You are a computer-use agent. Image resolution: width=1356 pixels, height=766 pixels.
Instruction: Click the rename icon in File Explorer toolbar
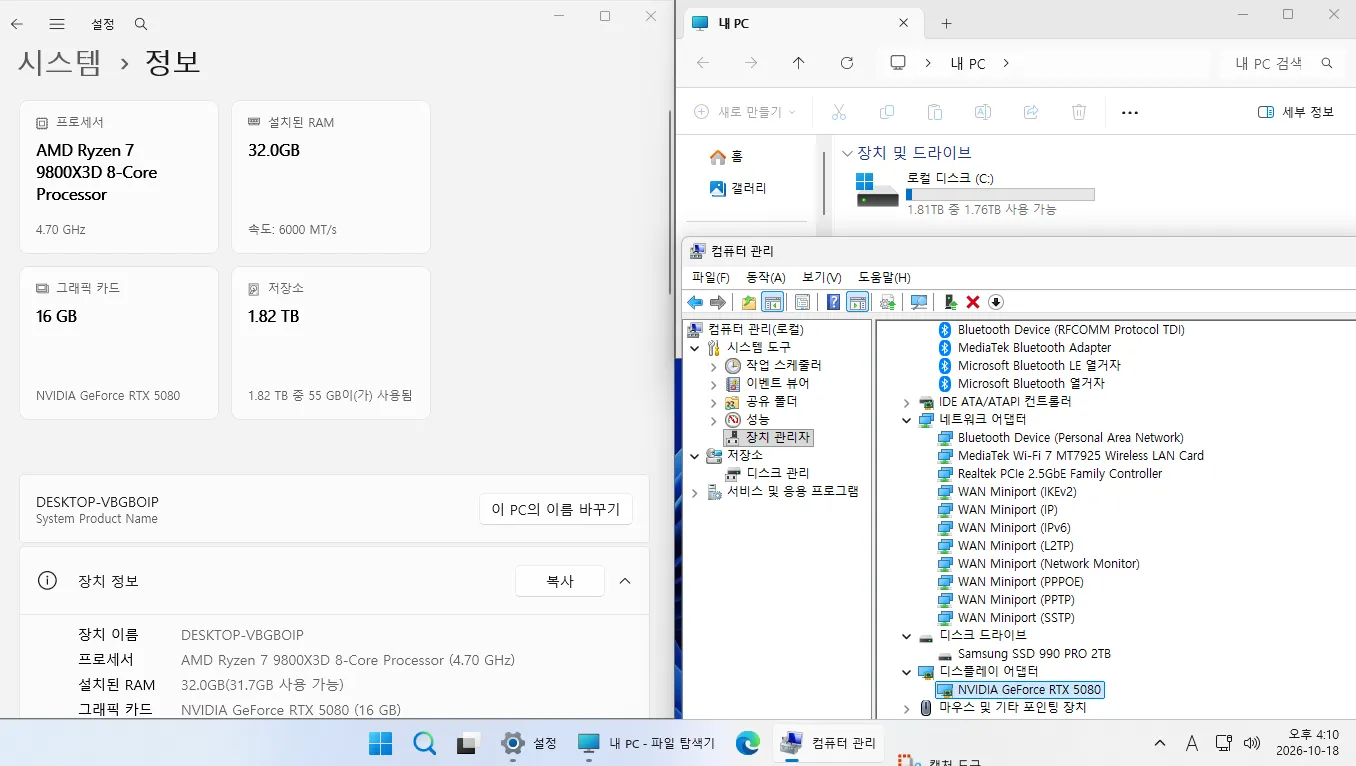tap(983, 112)
